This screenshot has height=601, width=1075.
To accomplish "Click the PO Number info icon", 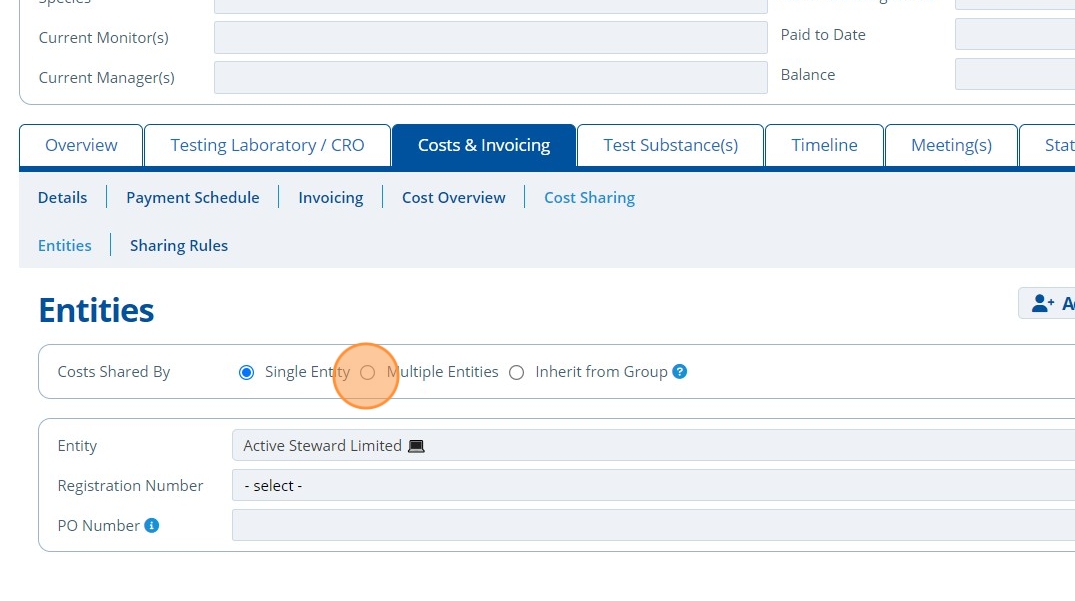I will point(152,525).
